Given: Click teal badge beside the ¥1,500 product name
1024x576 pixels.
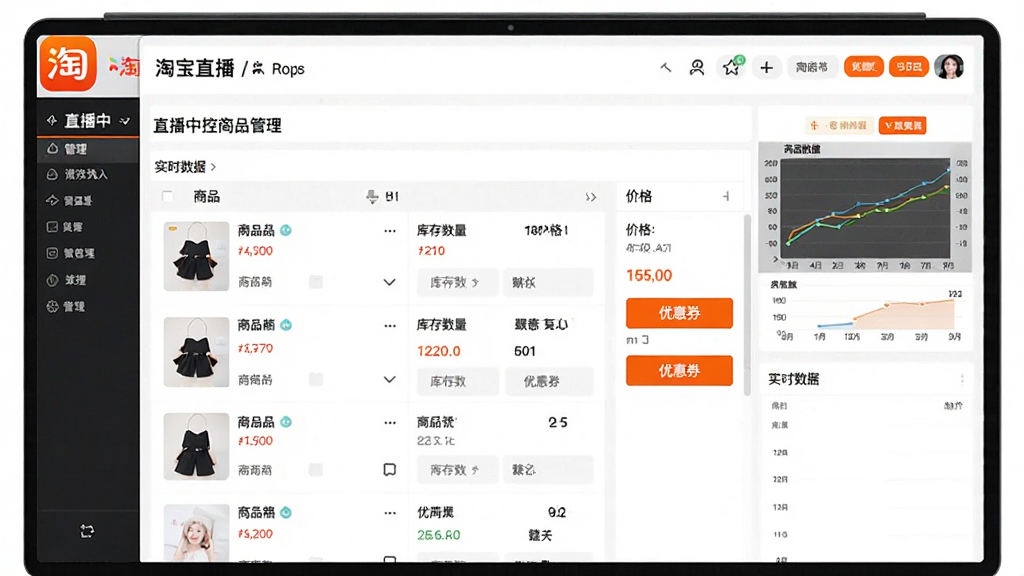Looking at the screenshot, I should coord(286,422).
